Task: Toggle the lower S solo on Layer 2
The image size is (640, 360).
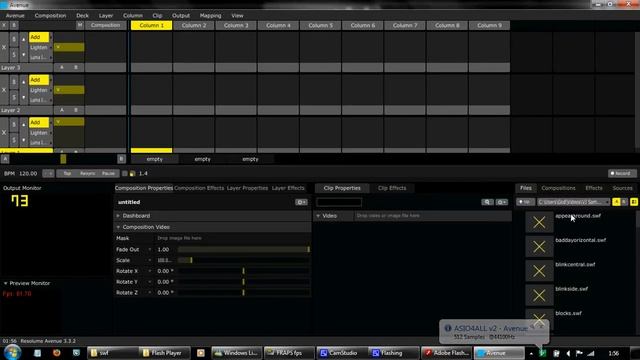Action: point(14,97)
